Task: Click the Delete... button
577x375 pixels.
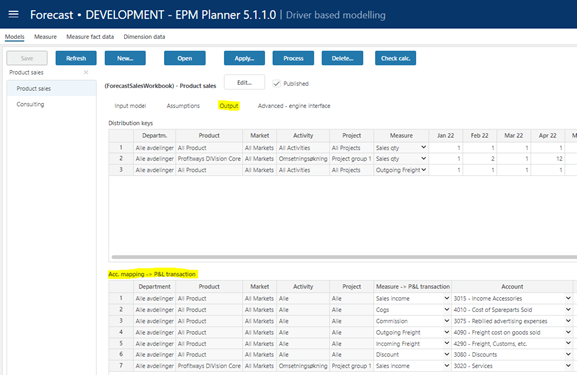Action: click(x=342, y=58)
